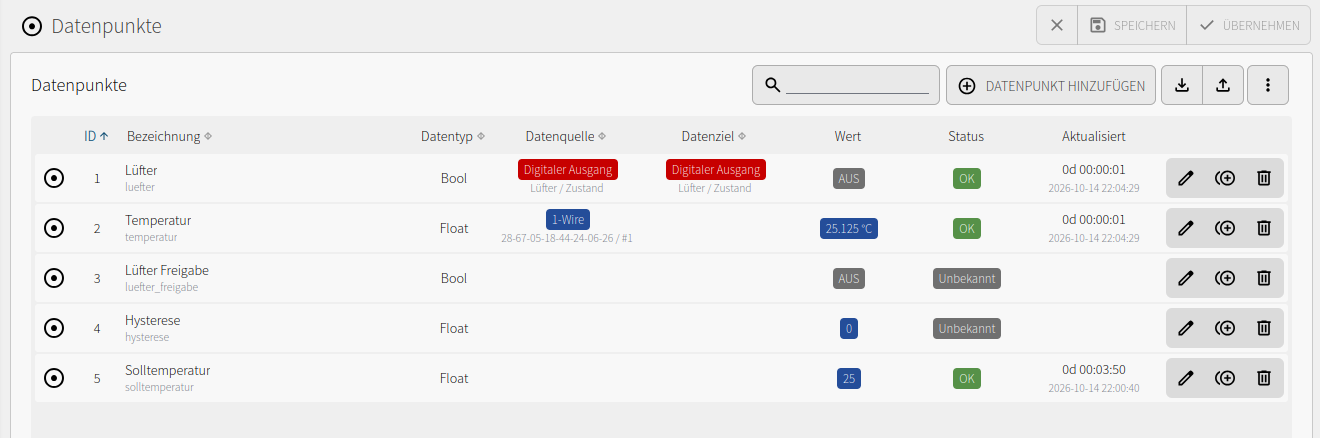Delete the Lüfter Freigabe datapoint
This screenshot has width=1320, height=438.
pyautogui.click(x=1264, y=278)
